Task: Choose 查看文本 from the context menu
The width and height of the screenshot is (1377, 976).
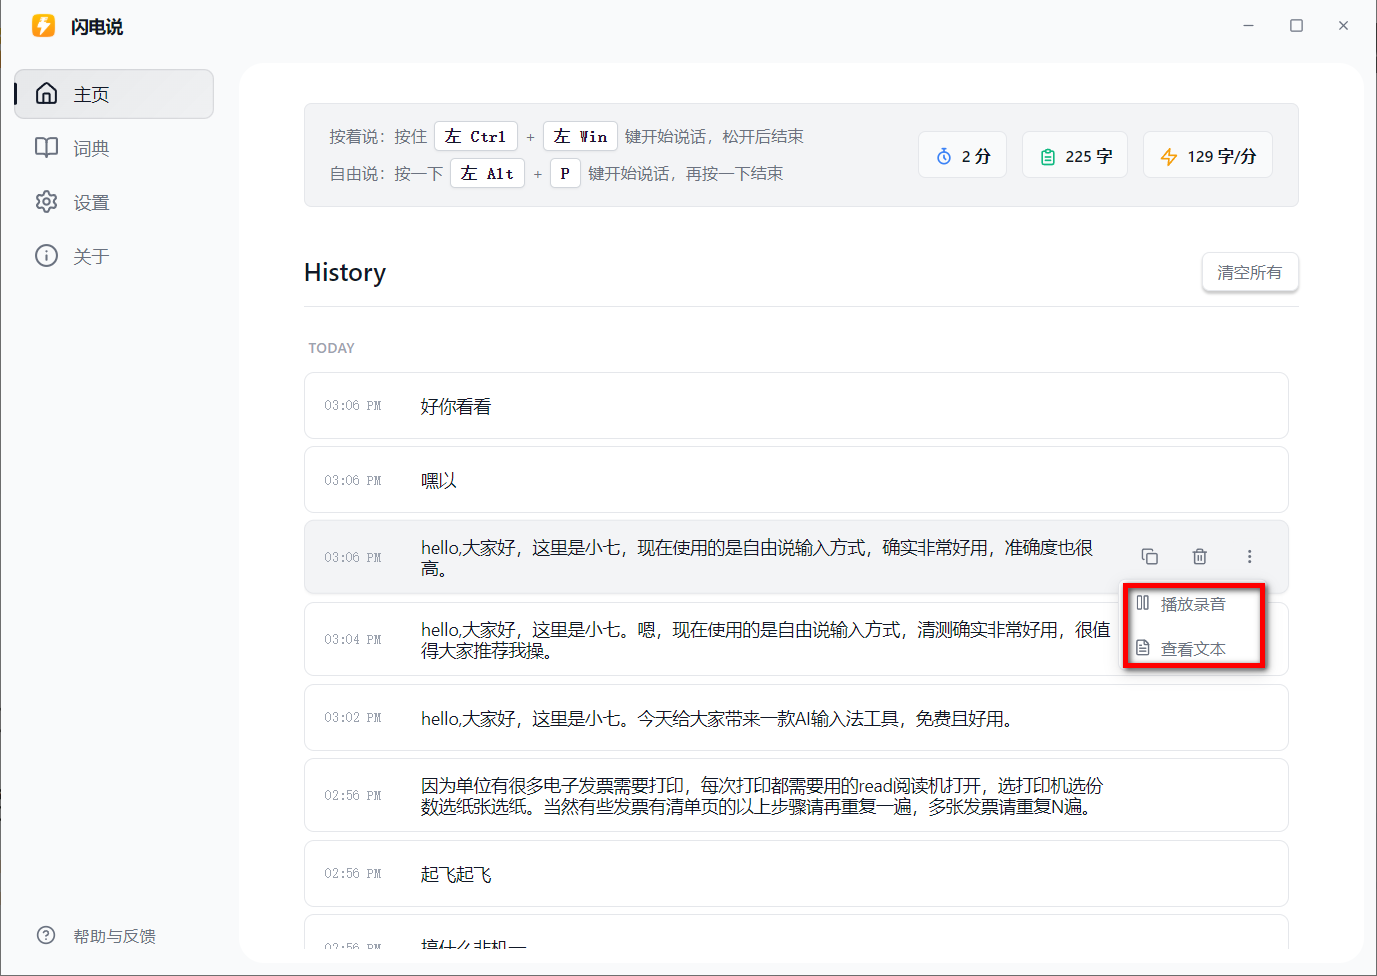Action: [x=1192, y=648]
